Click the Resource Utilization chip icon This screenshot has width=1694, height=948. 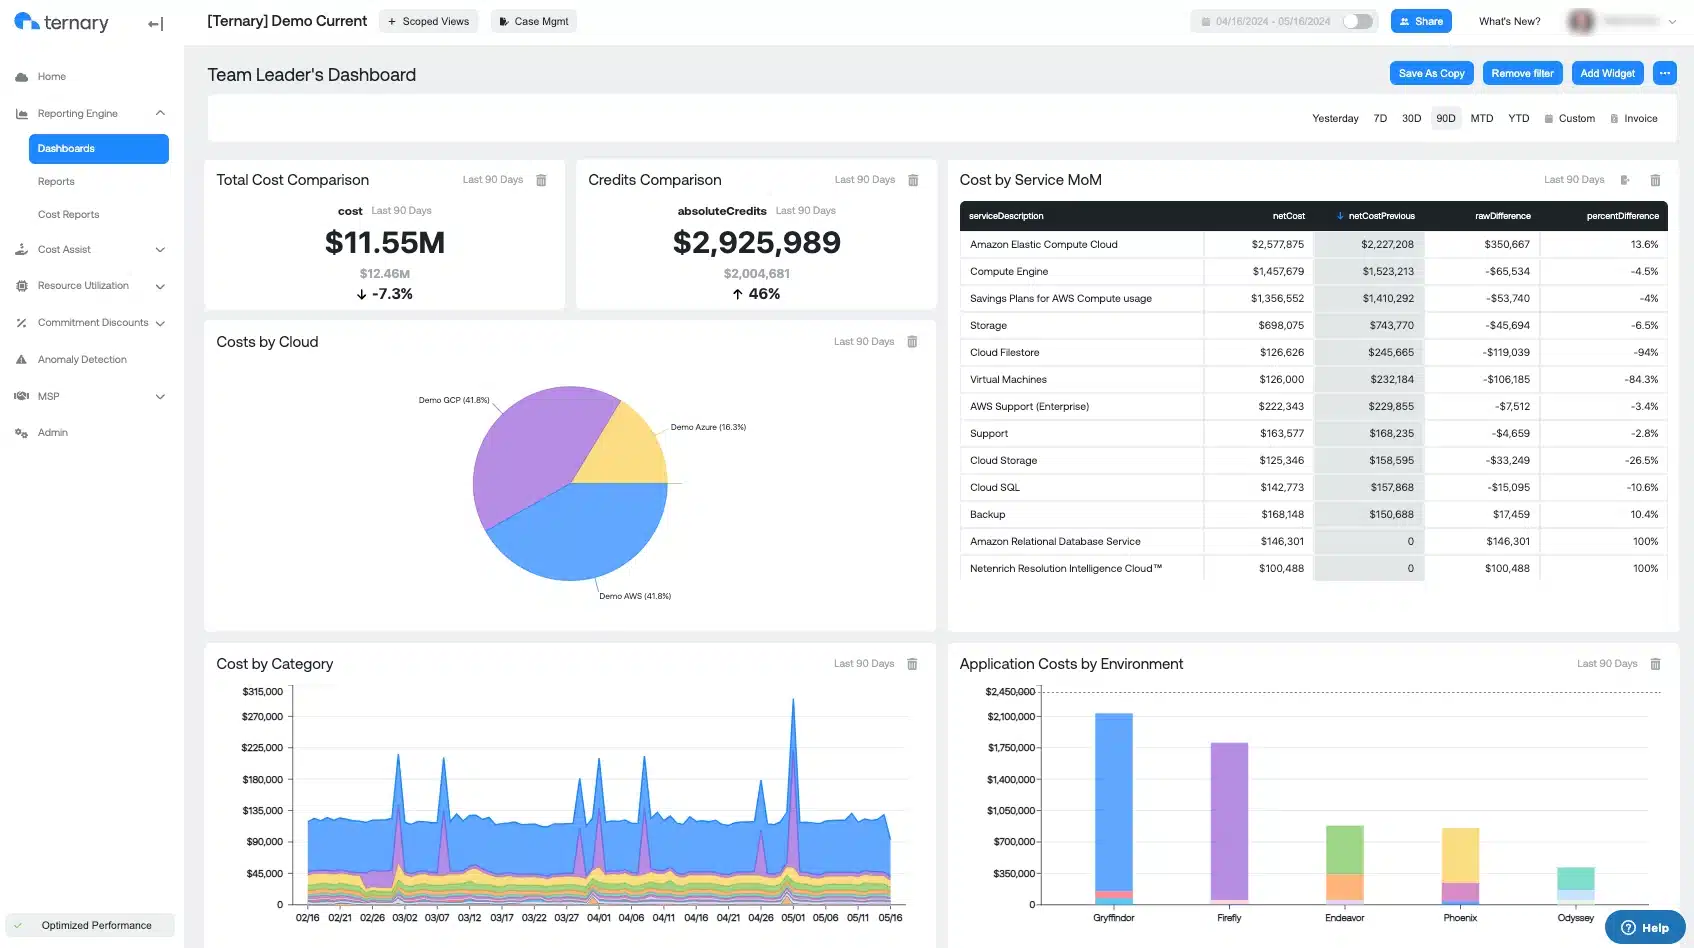tap(21, 286)
